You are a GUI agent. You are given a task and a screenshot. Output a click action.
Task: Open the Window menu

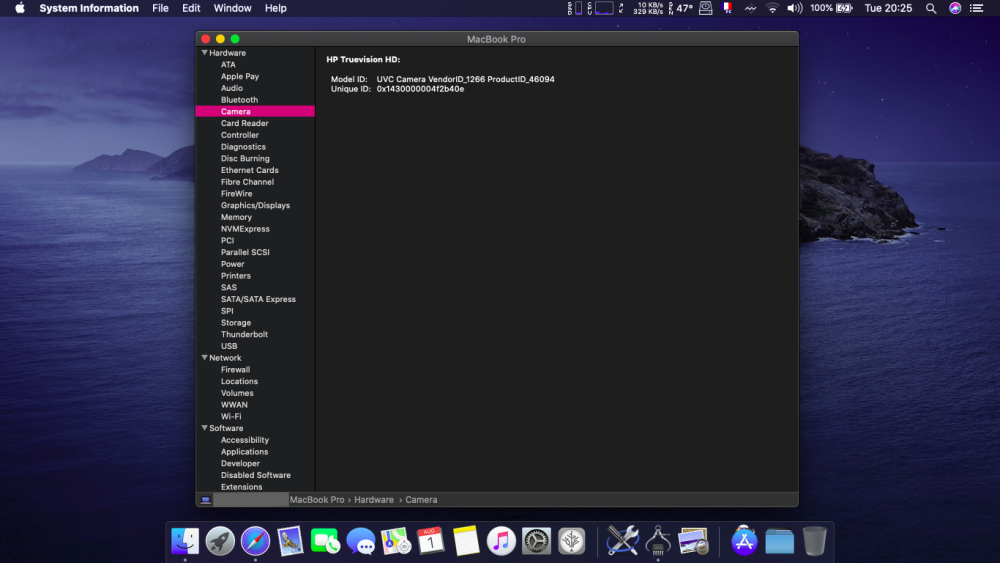click(x=232, y=8)
